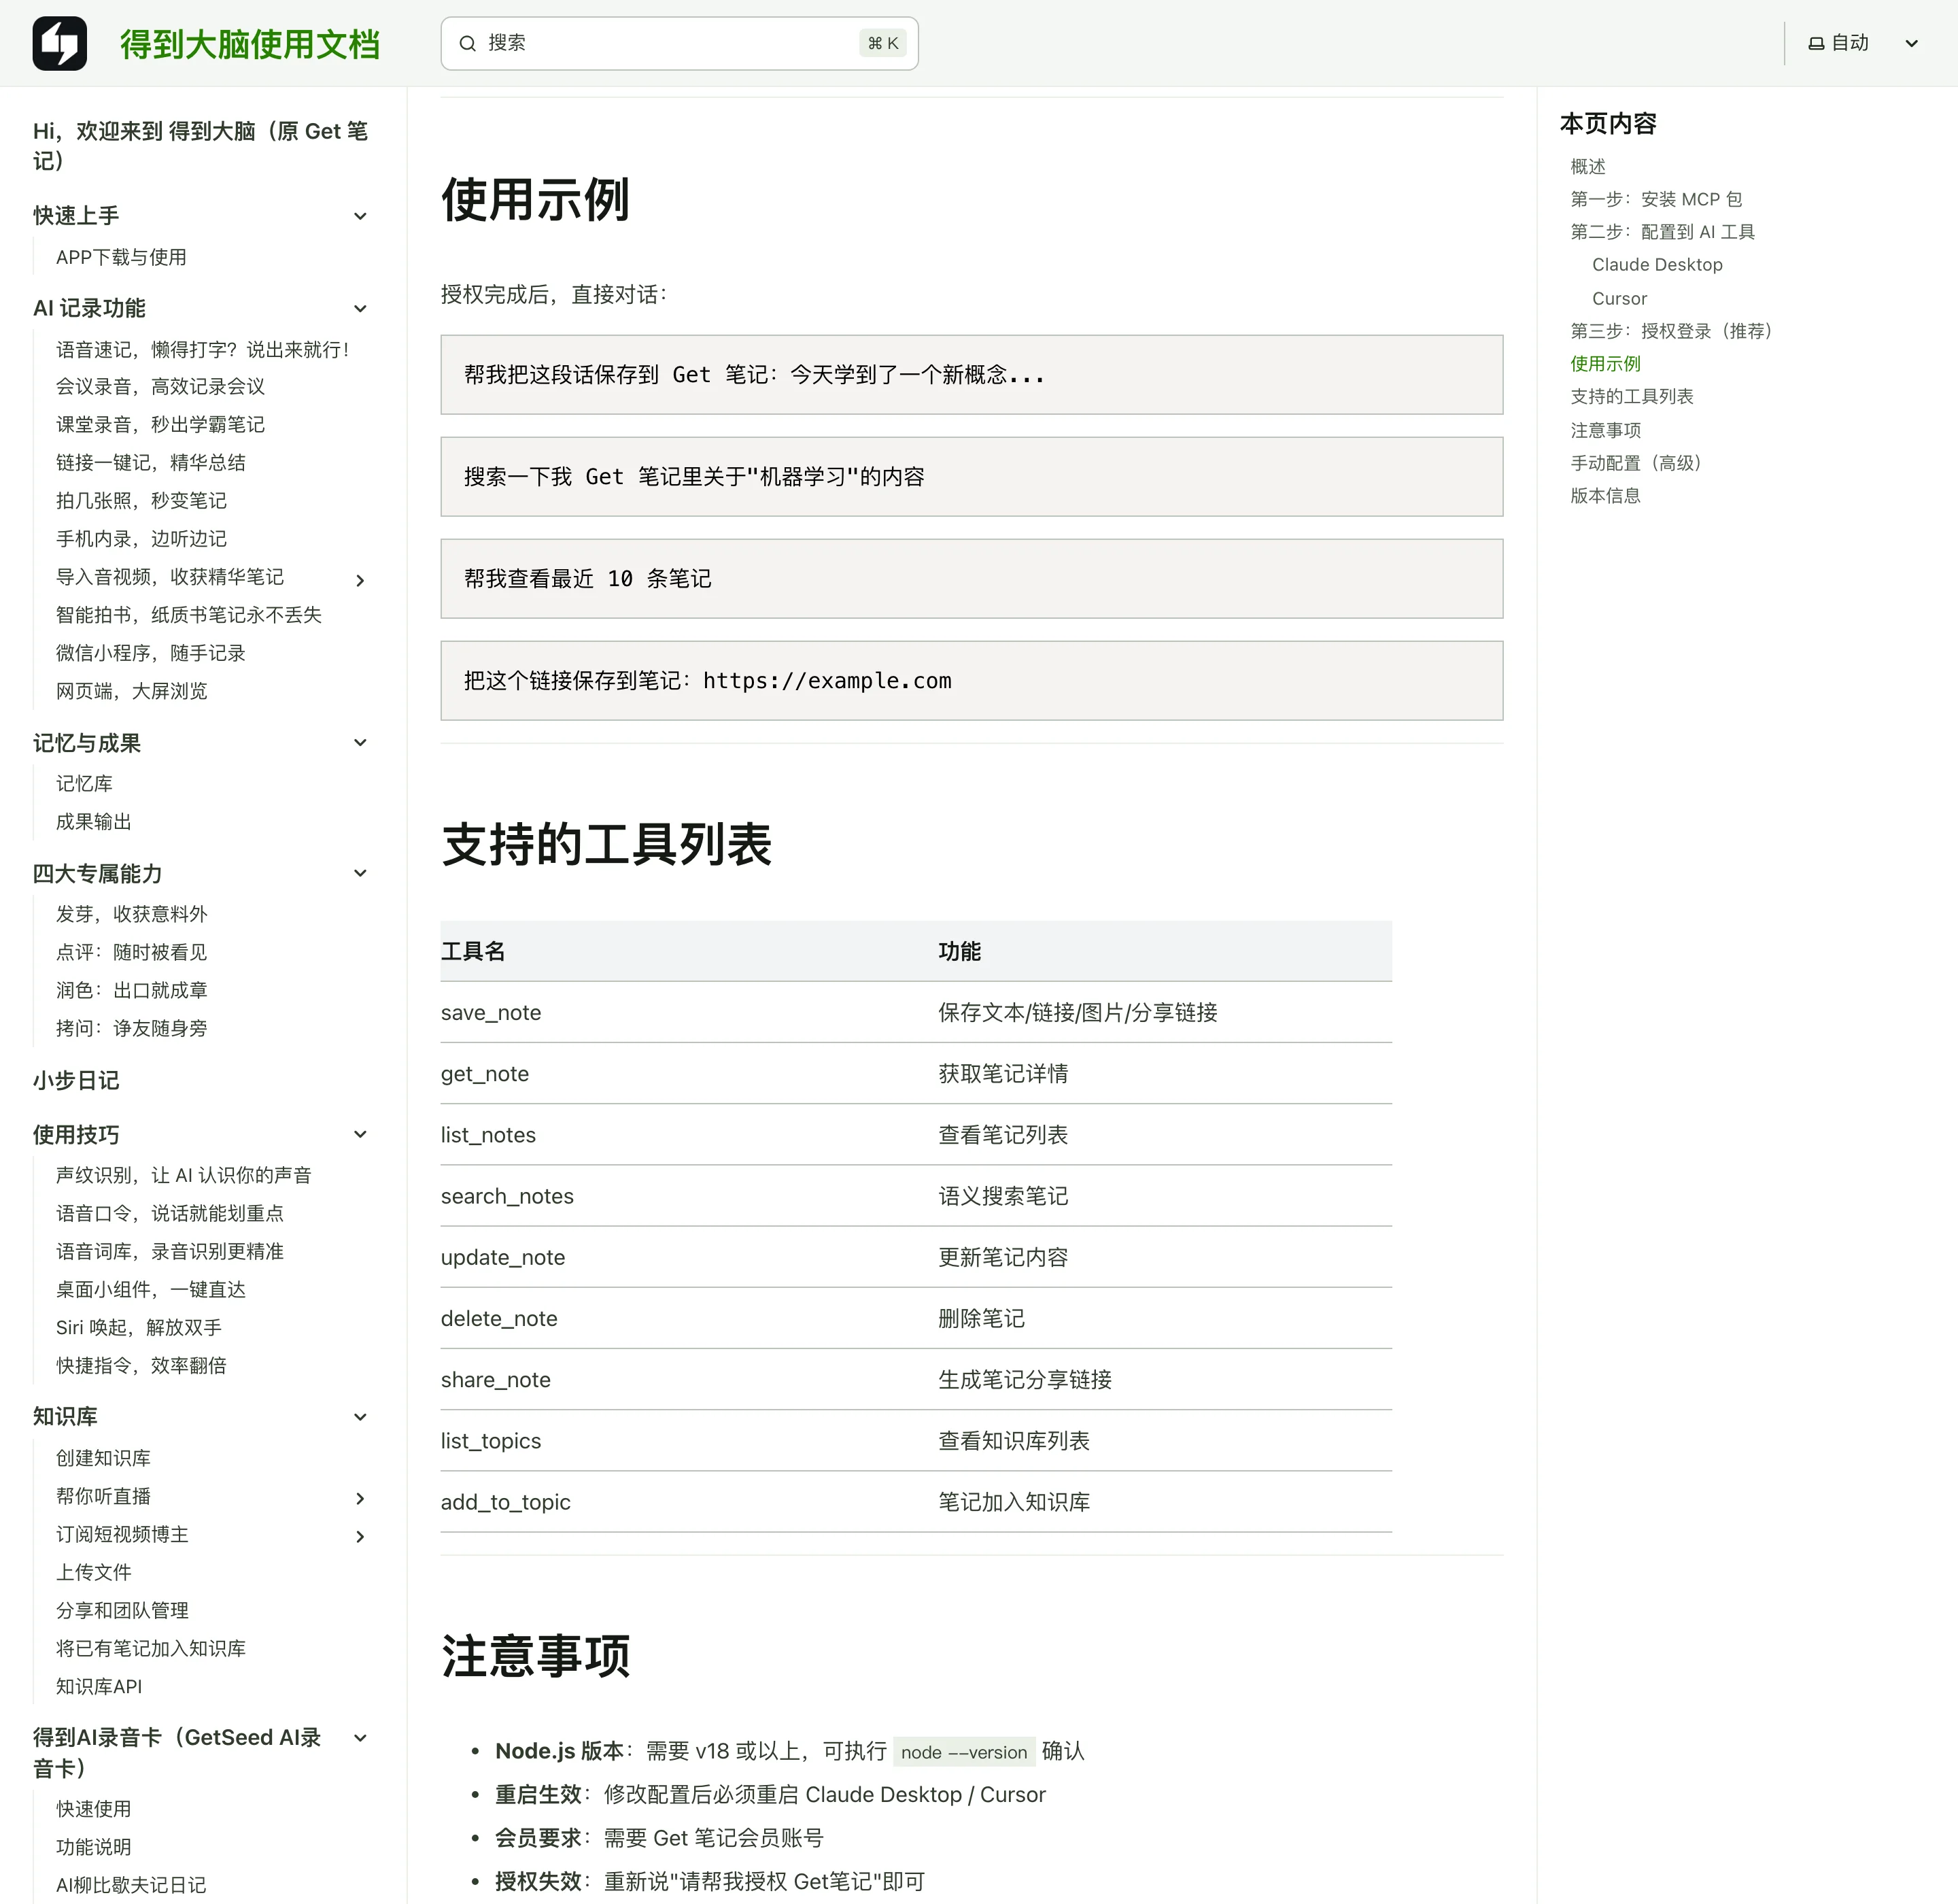Open 成果输出 sidebar item
Screen dimensions: 1958x1904
pos(94,821)
